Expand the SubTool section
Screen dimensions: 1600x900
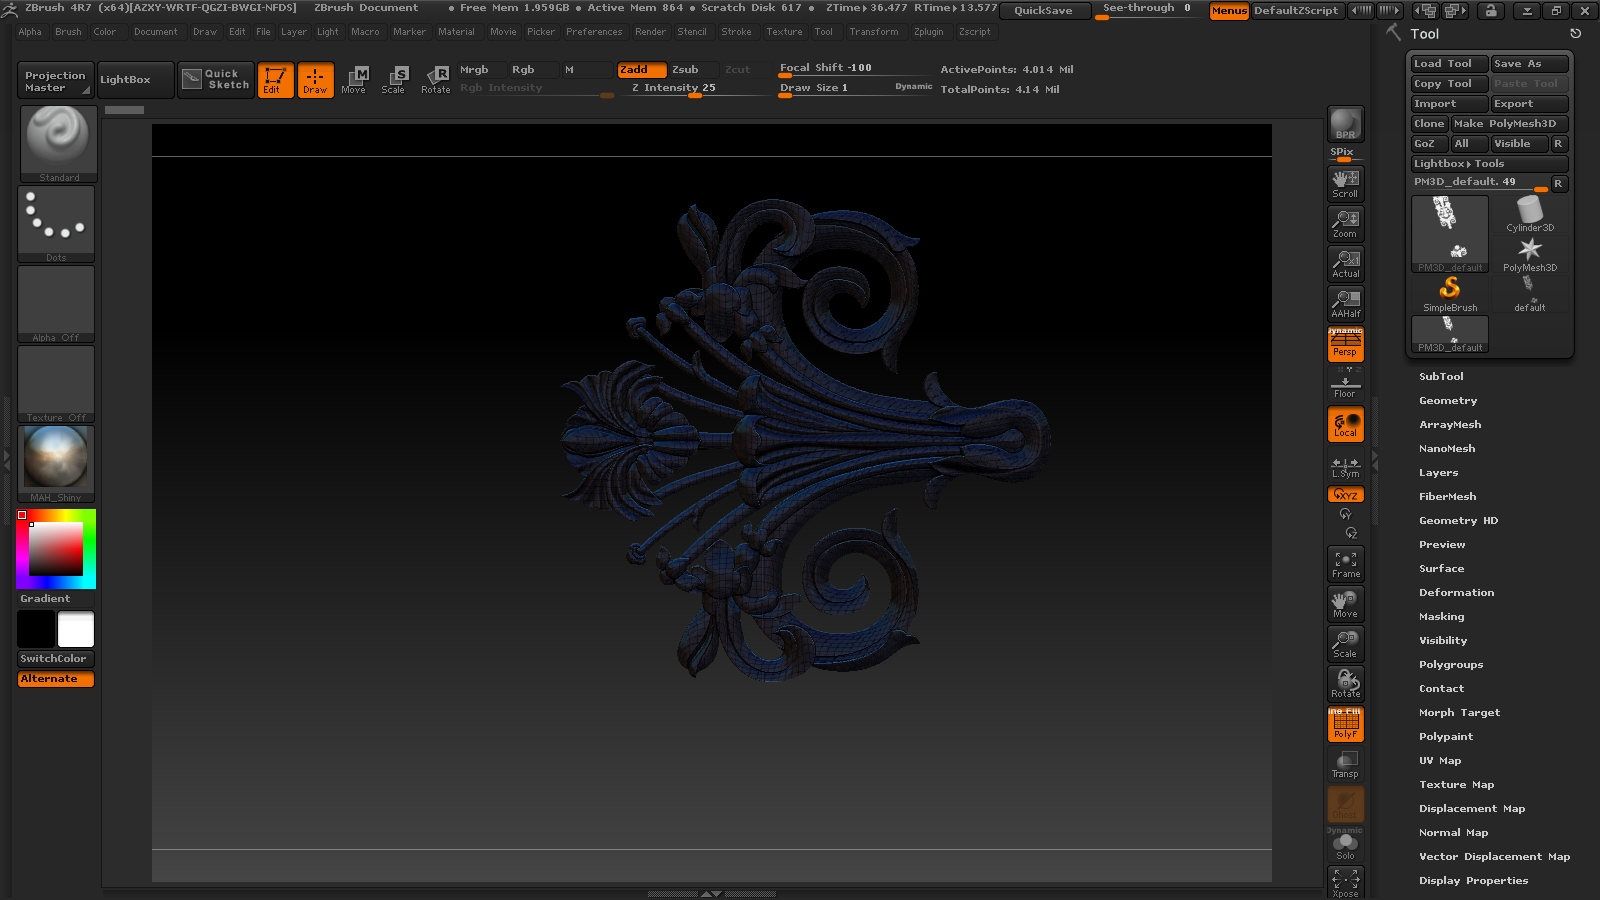(x=1440, y=377)
